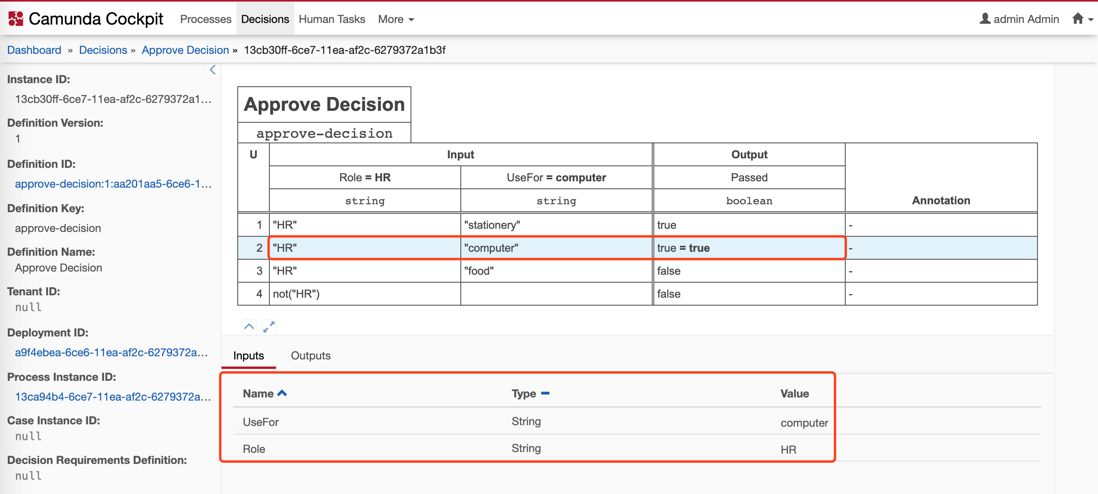Select the "computer" cell in rule 2

pyautogui.click(x=557, y=248)
